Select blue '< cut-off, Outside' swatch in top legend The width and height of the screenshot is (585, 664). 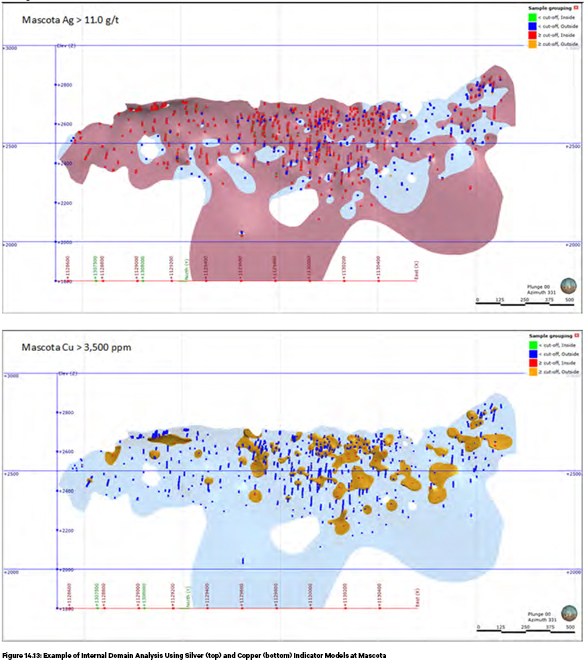coord(532,26)
